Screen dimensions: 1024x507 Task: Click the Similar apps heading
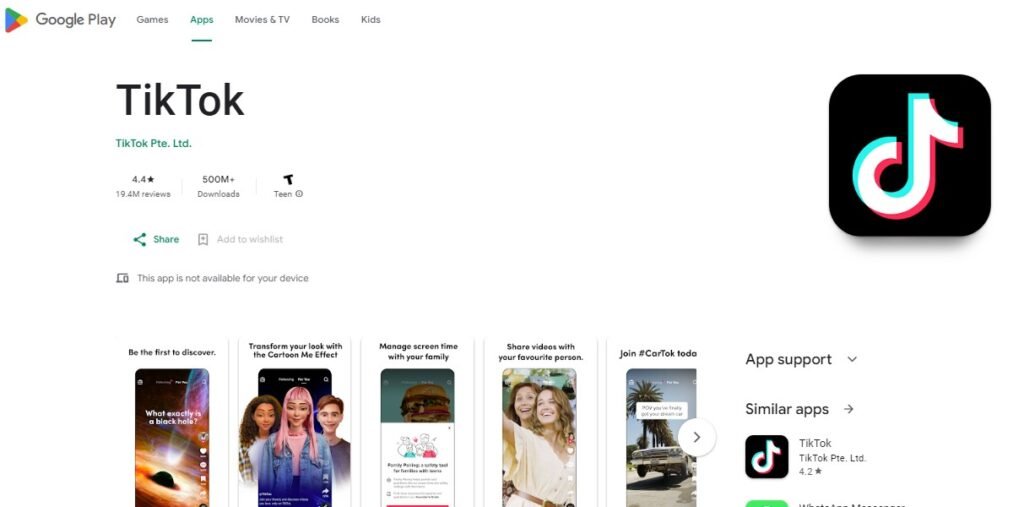787,409
